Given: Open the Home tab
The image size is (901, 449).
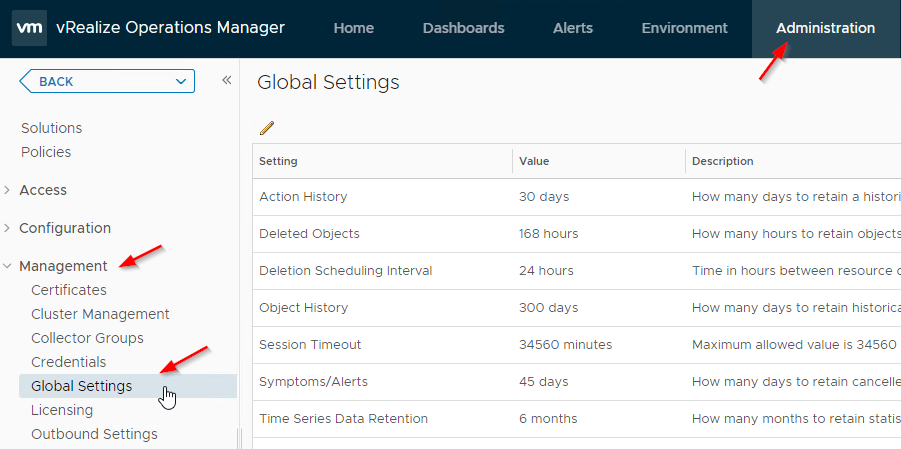Looking at the screenshot, I should (x=353, y=28).
